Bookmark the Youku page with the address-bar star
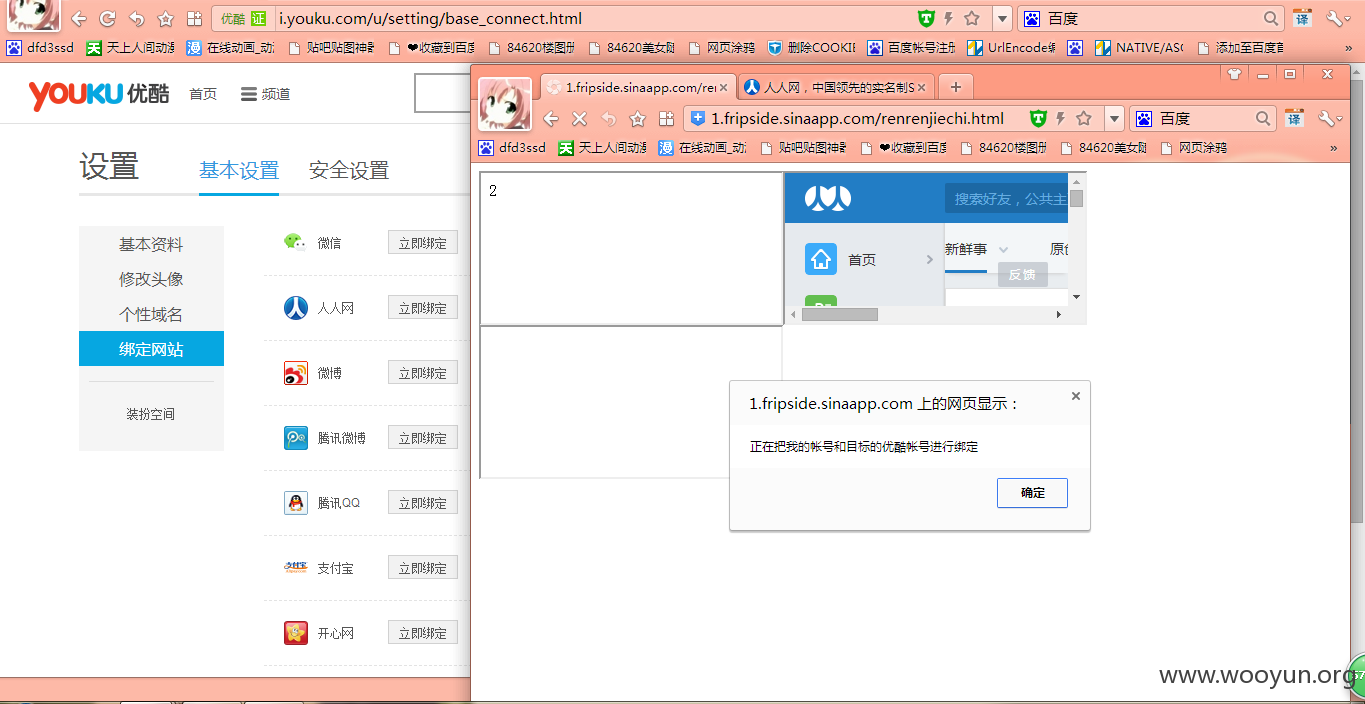This screenshot has height=704, width=1365. (x=971, y=18)
